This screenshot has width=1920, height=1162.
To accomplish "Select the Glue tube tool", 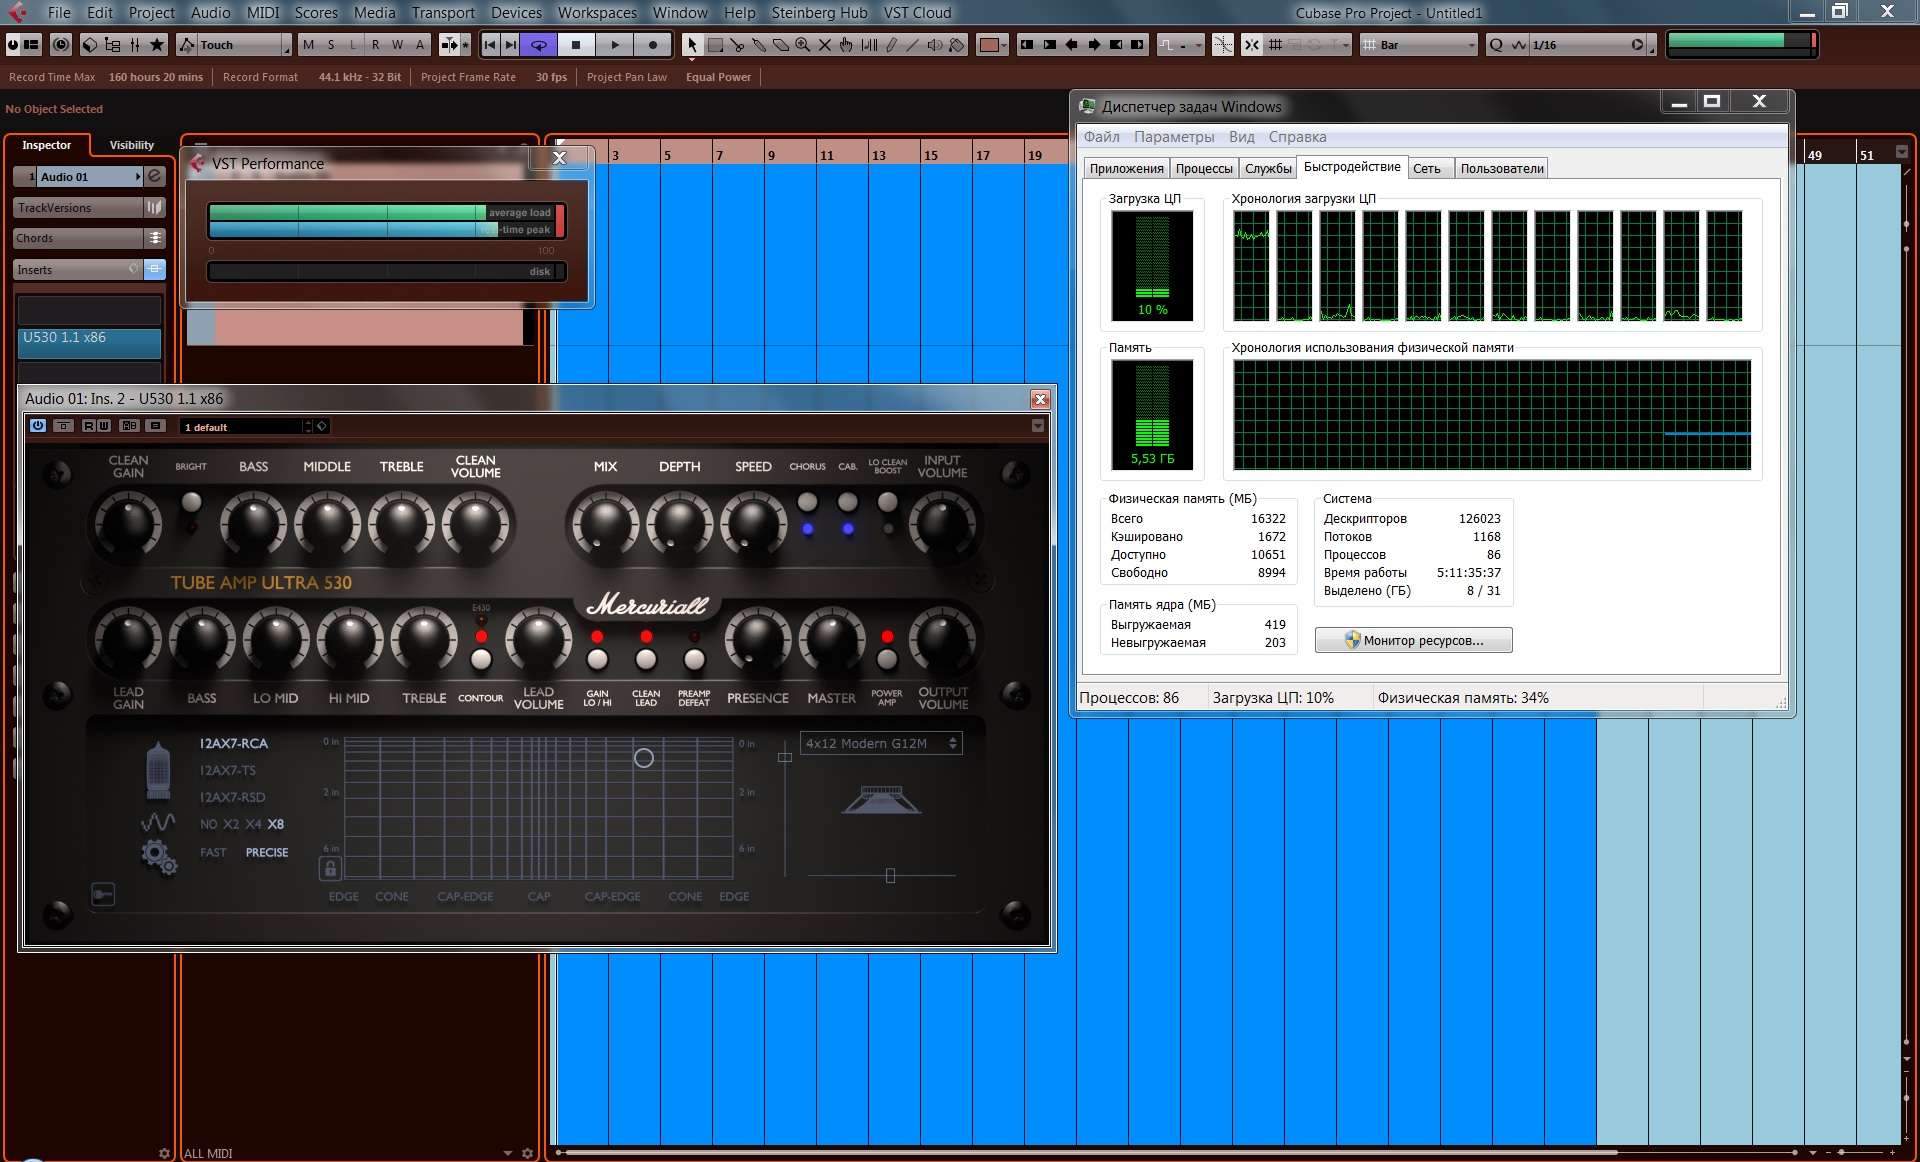I will point(759,45).
